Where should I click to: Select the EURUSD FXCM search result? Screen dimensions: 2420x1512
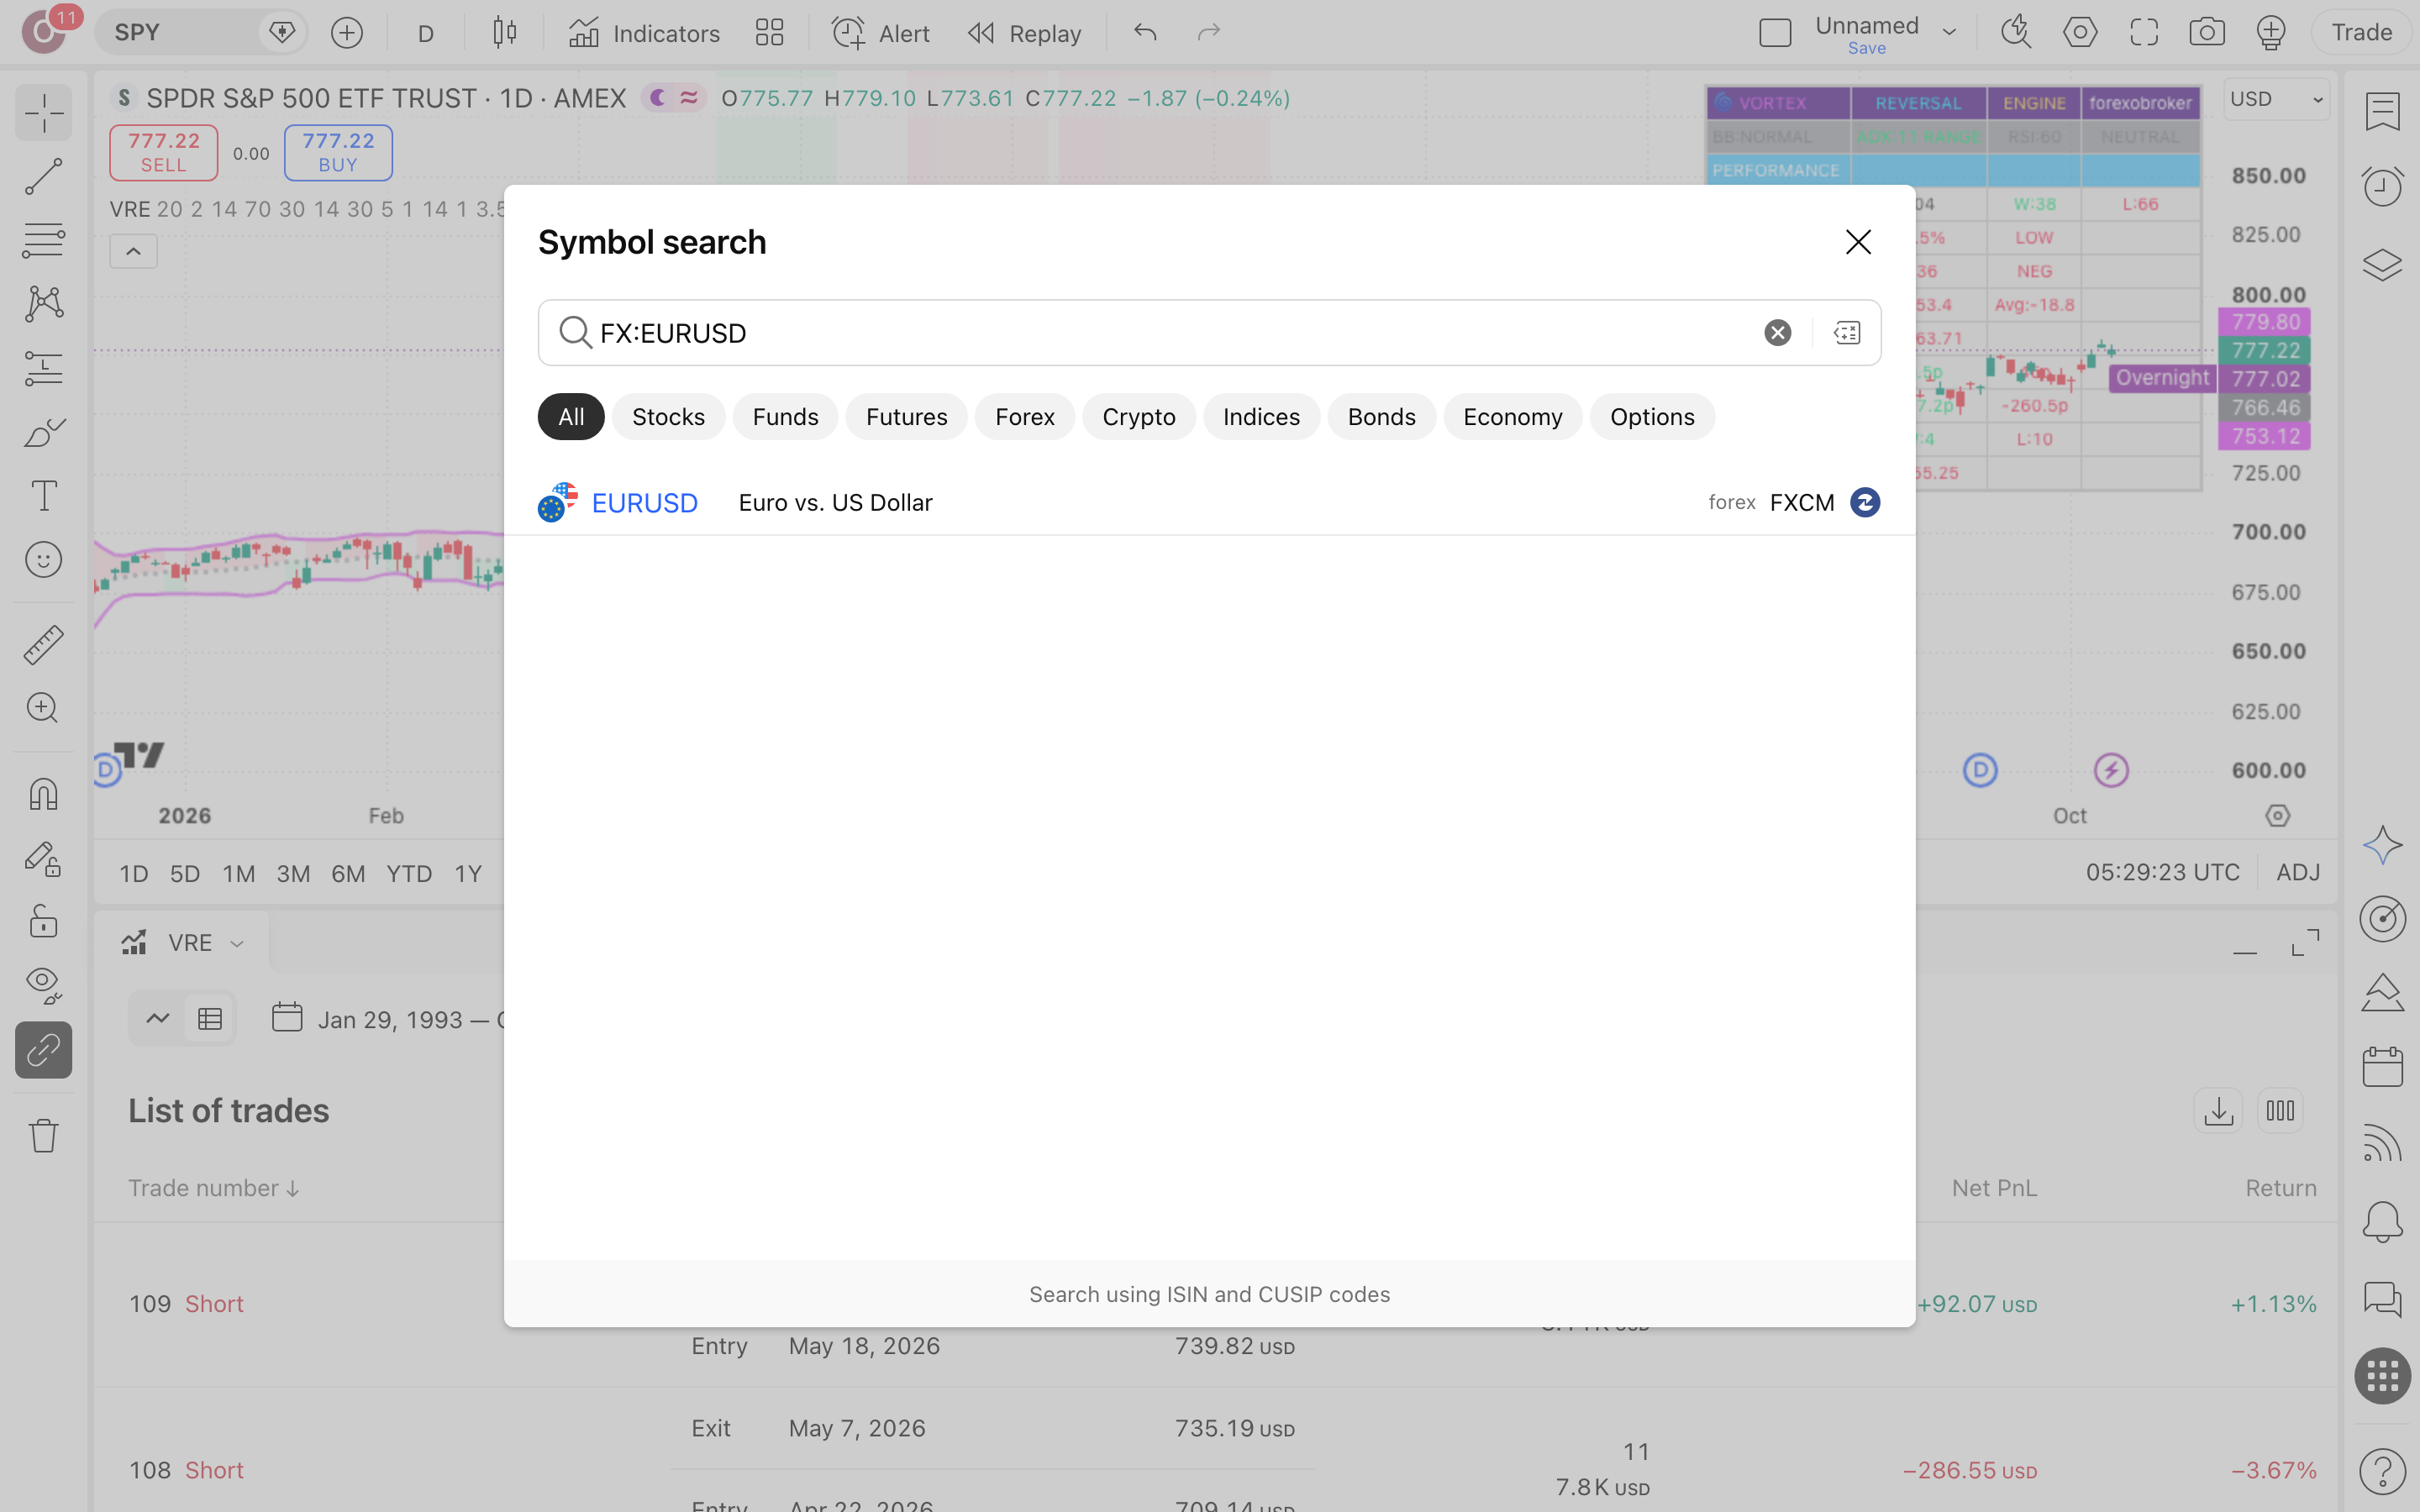point(1209,502)
